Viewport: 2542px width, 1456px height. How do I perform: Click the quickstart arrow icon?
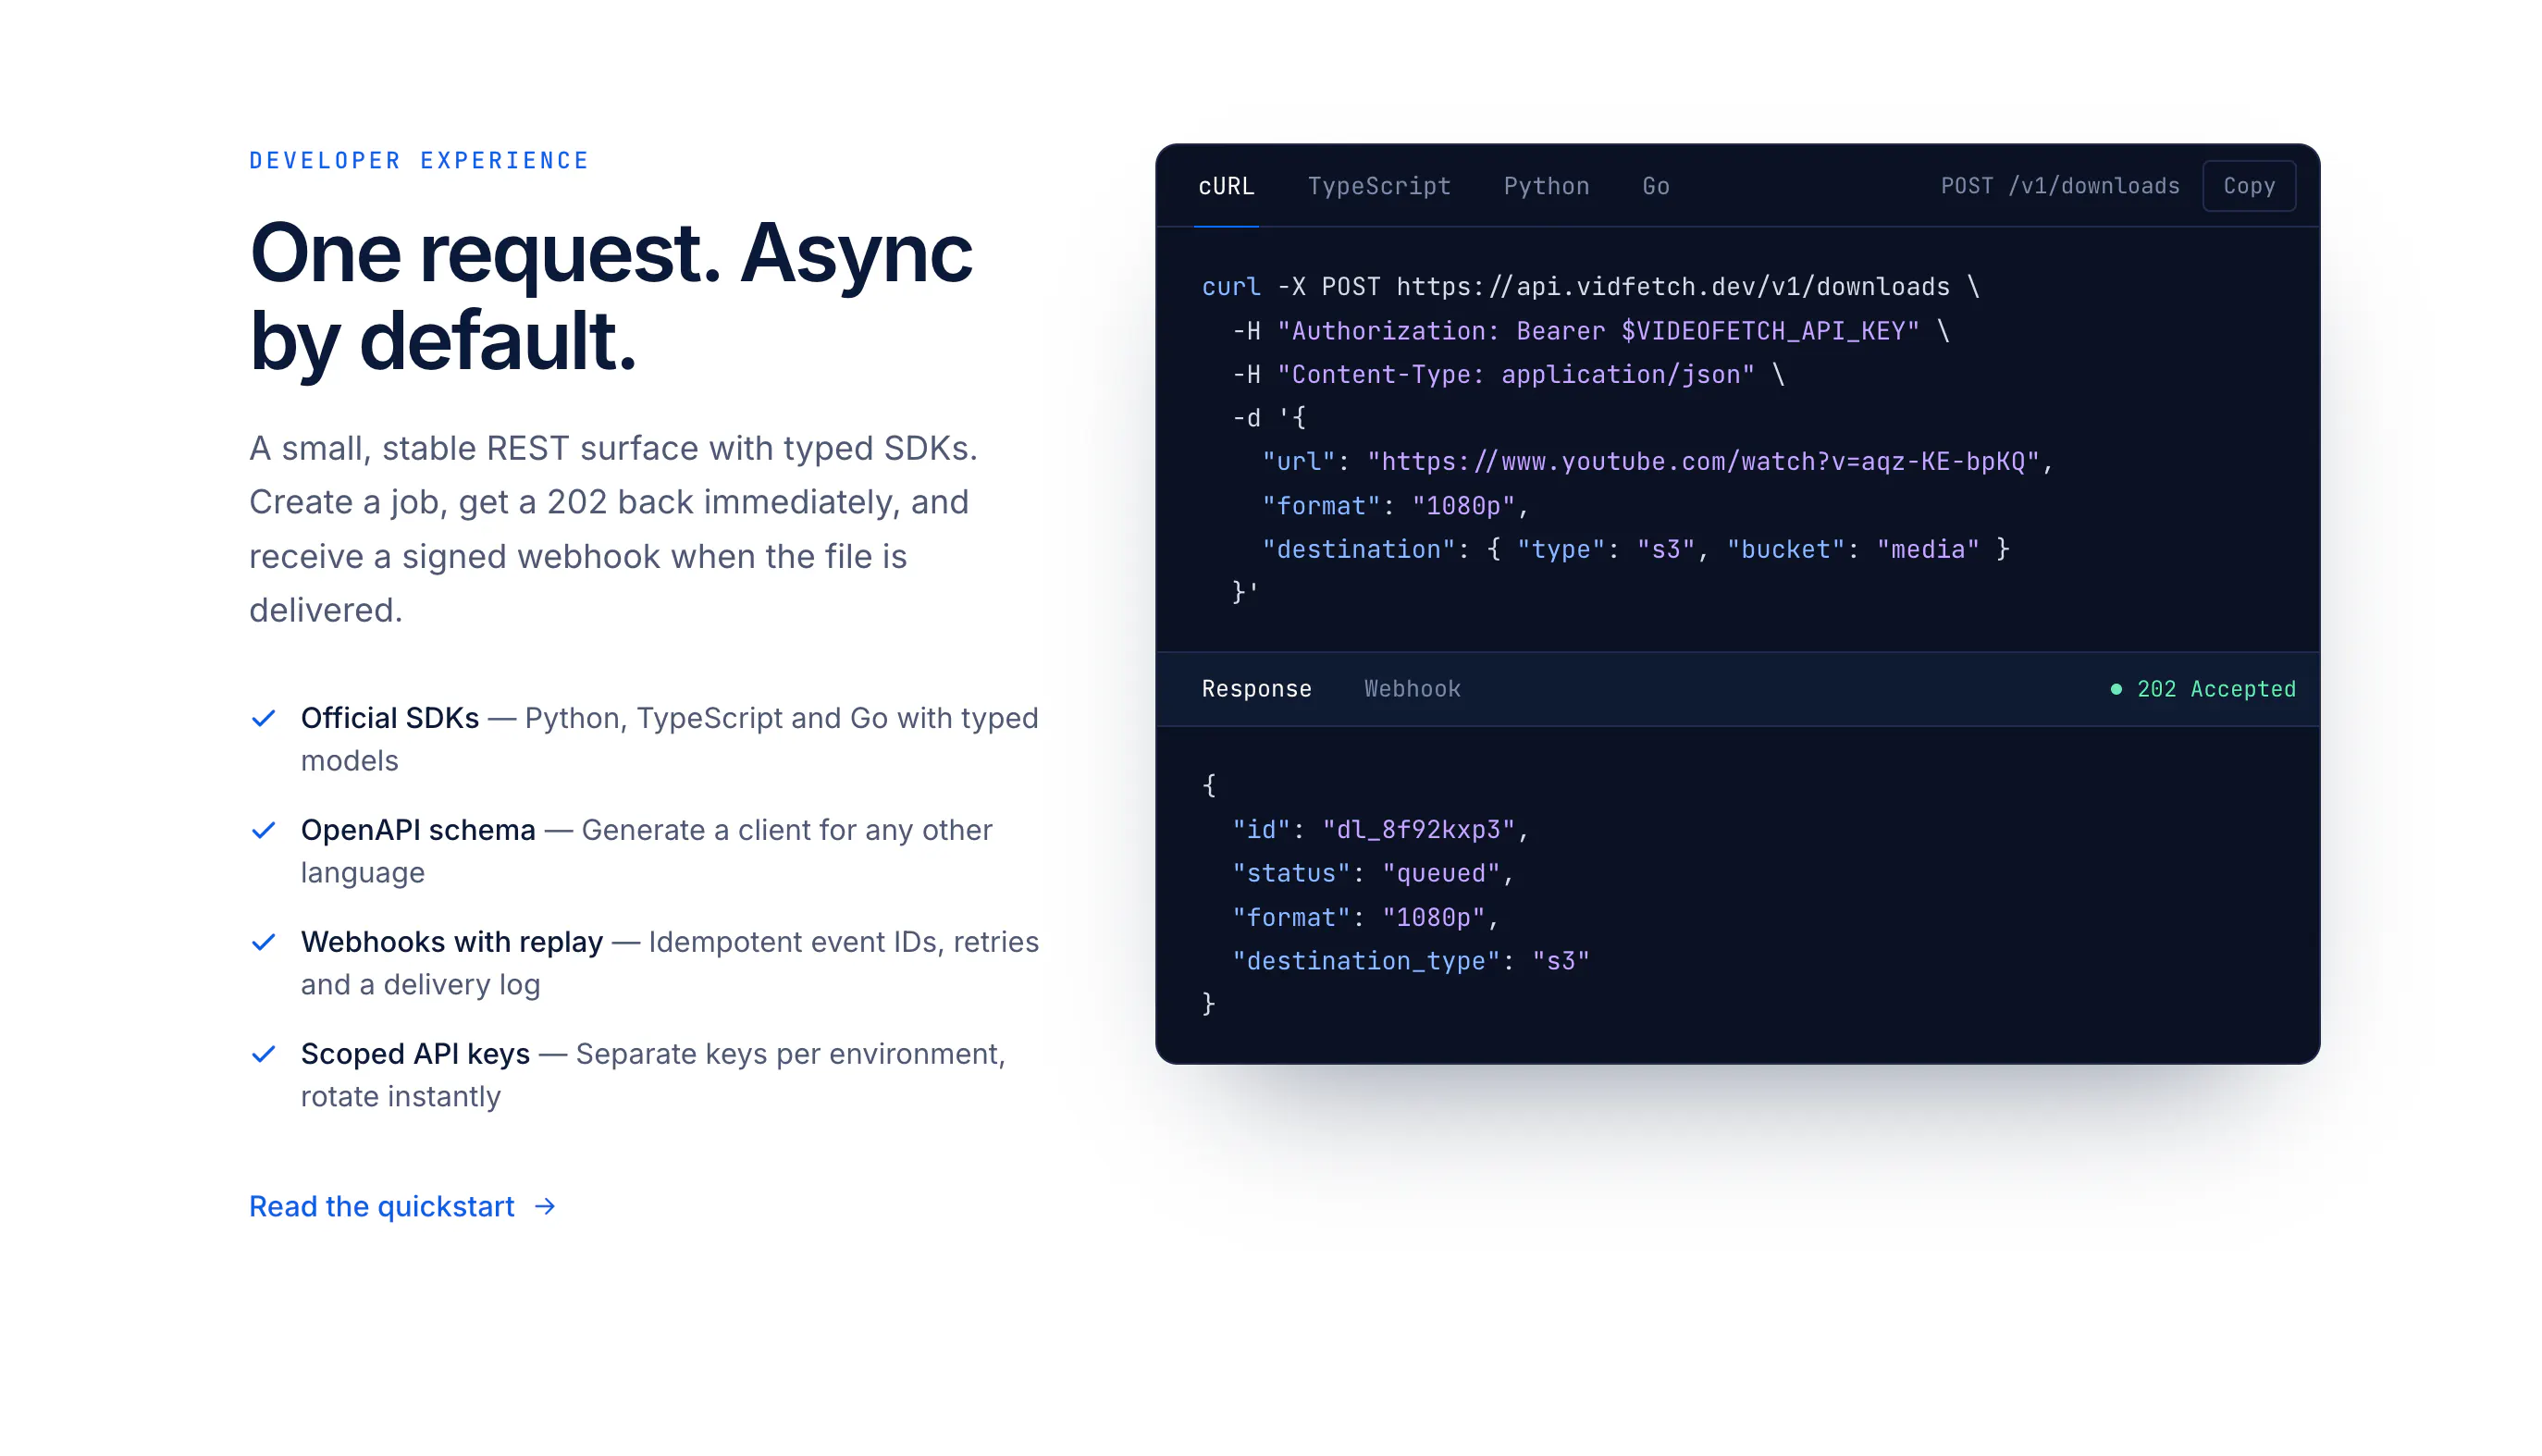coord(545,1207)
